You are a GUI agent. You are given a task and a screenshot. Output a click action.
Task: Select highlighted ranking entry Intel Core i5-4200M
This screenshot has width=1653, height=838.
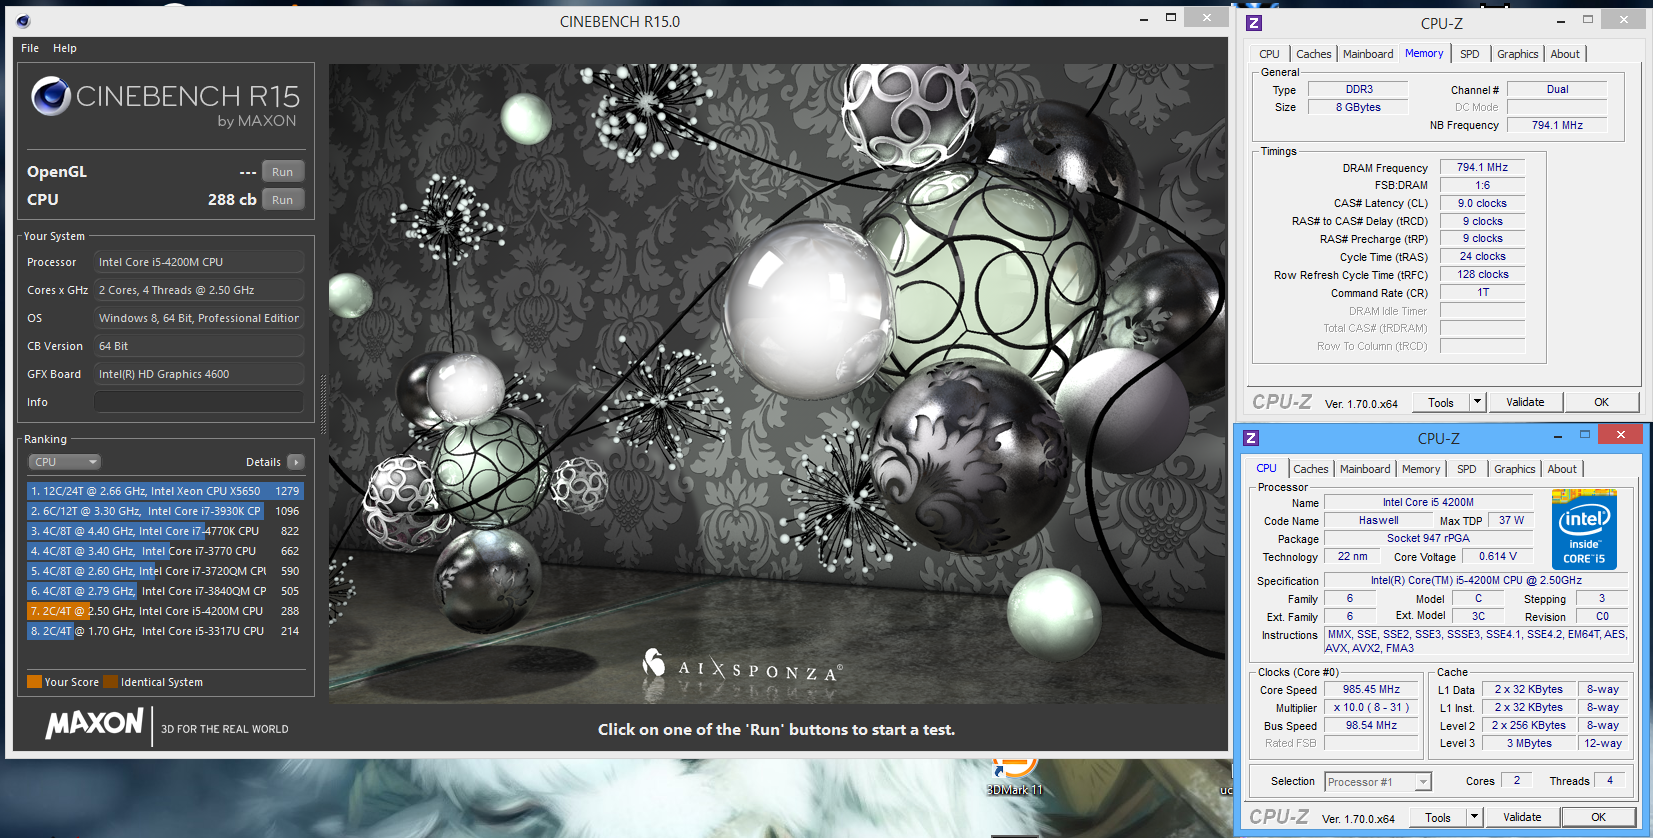[x=165, y=611]
